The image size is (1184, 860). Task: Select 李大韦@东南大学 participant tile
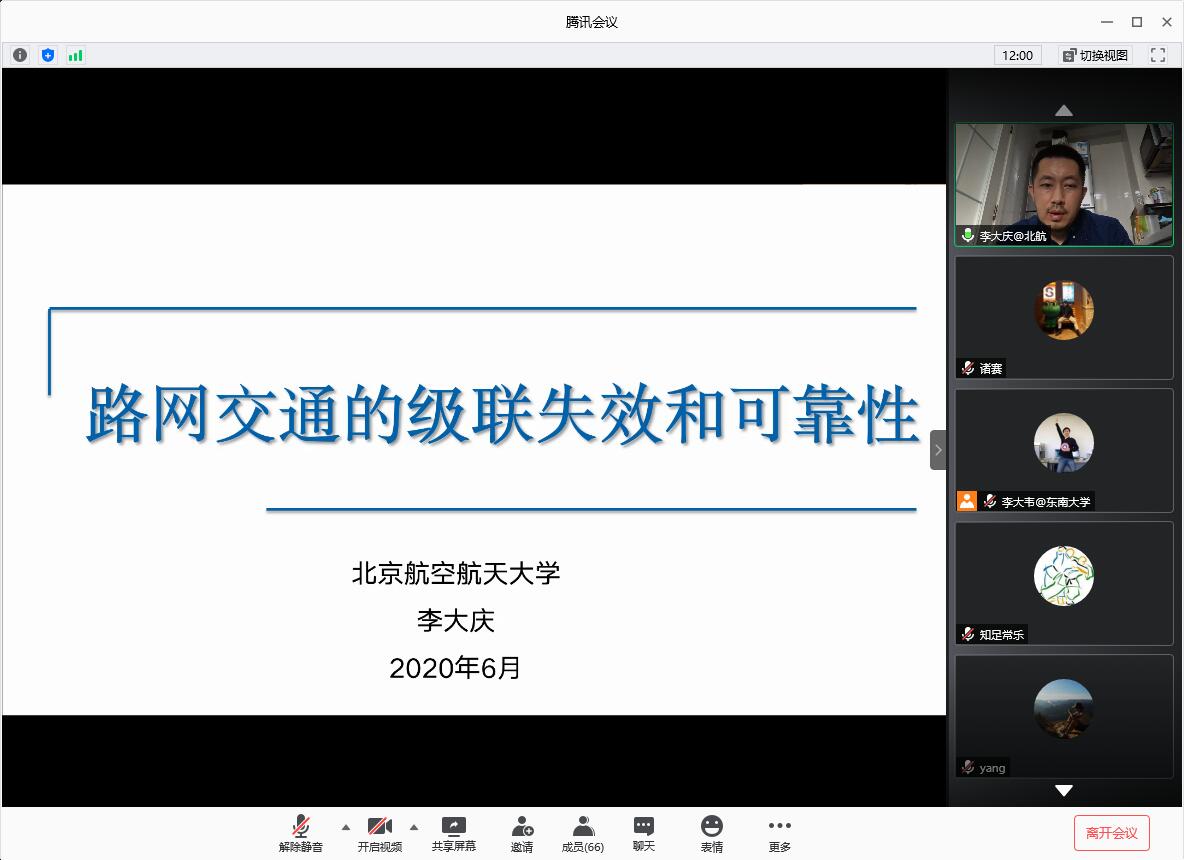[x=1064, y=451]
